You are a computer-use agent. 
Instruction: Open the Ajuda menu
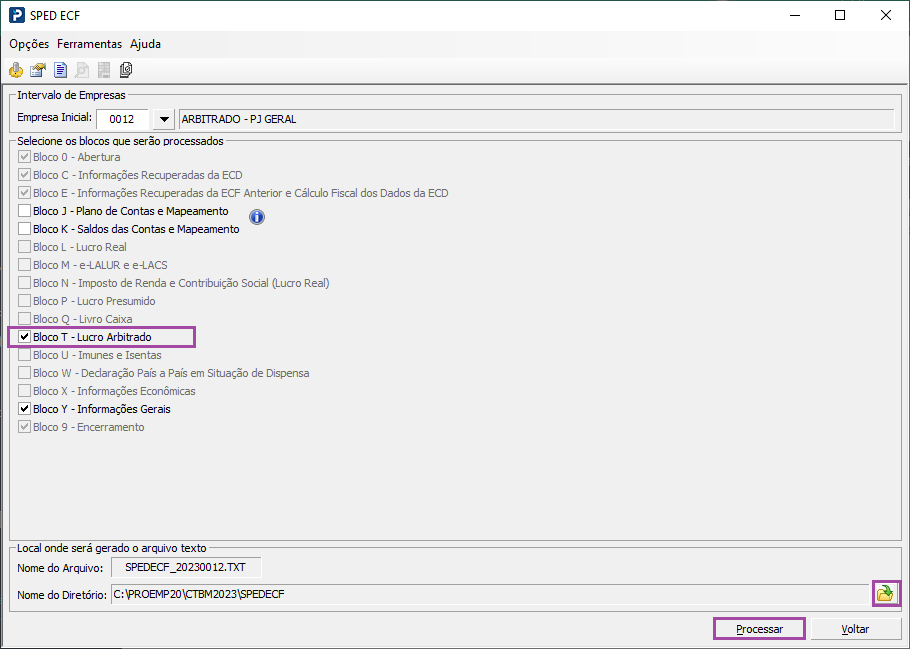tap(145, 44)
